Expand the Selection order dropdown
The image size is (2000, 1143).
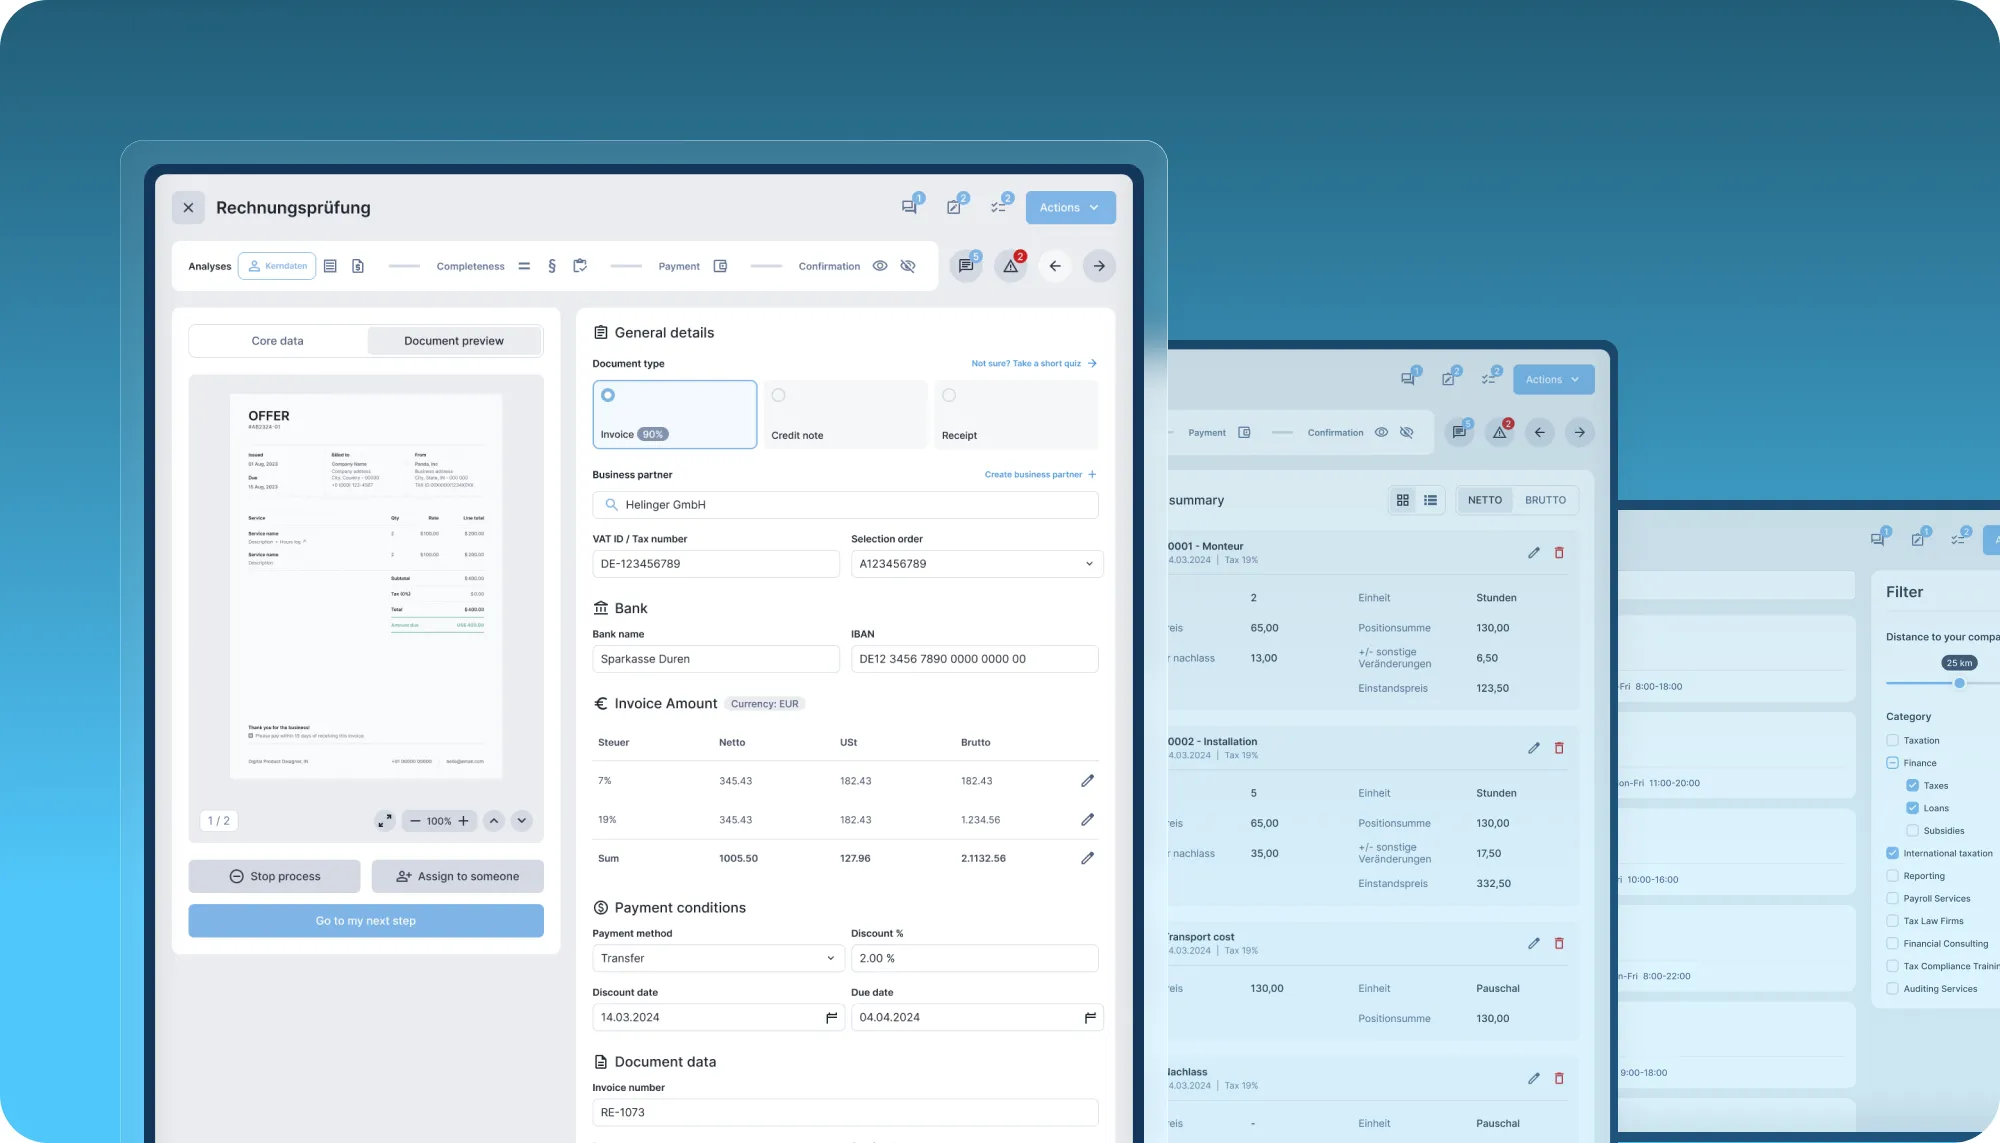[976, 564]
